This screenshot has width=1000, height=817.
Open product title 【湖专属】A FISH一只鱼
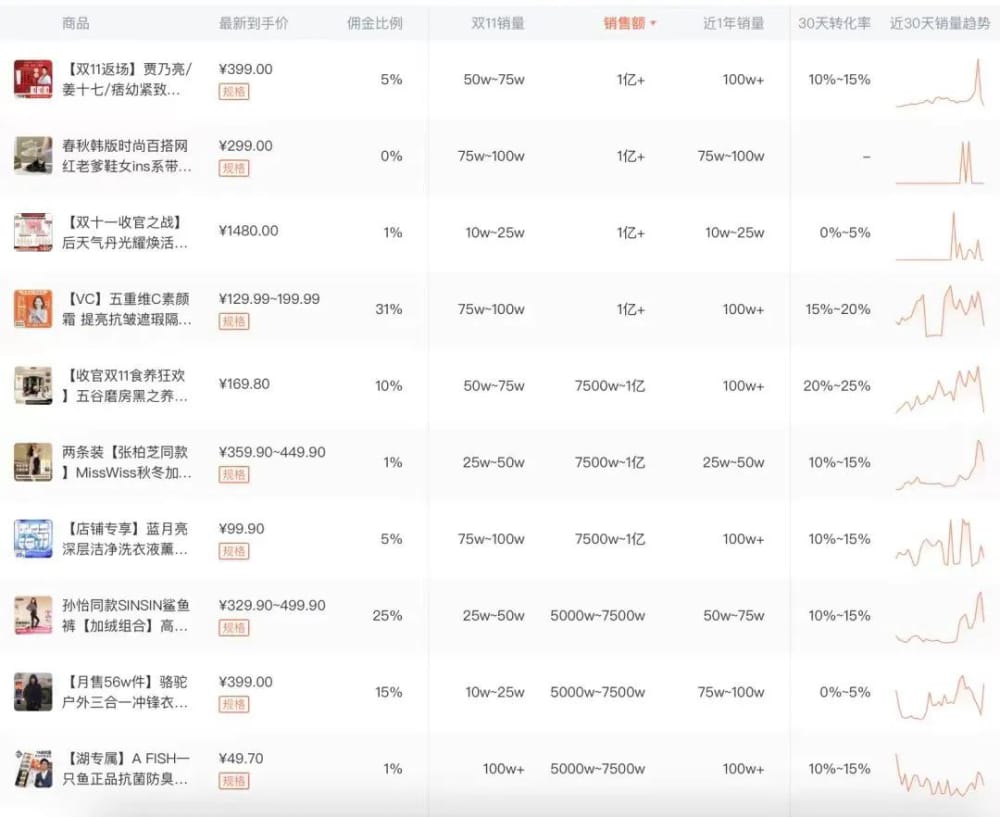click(126, 768)
